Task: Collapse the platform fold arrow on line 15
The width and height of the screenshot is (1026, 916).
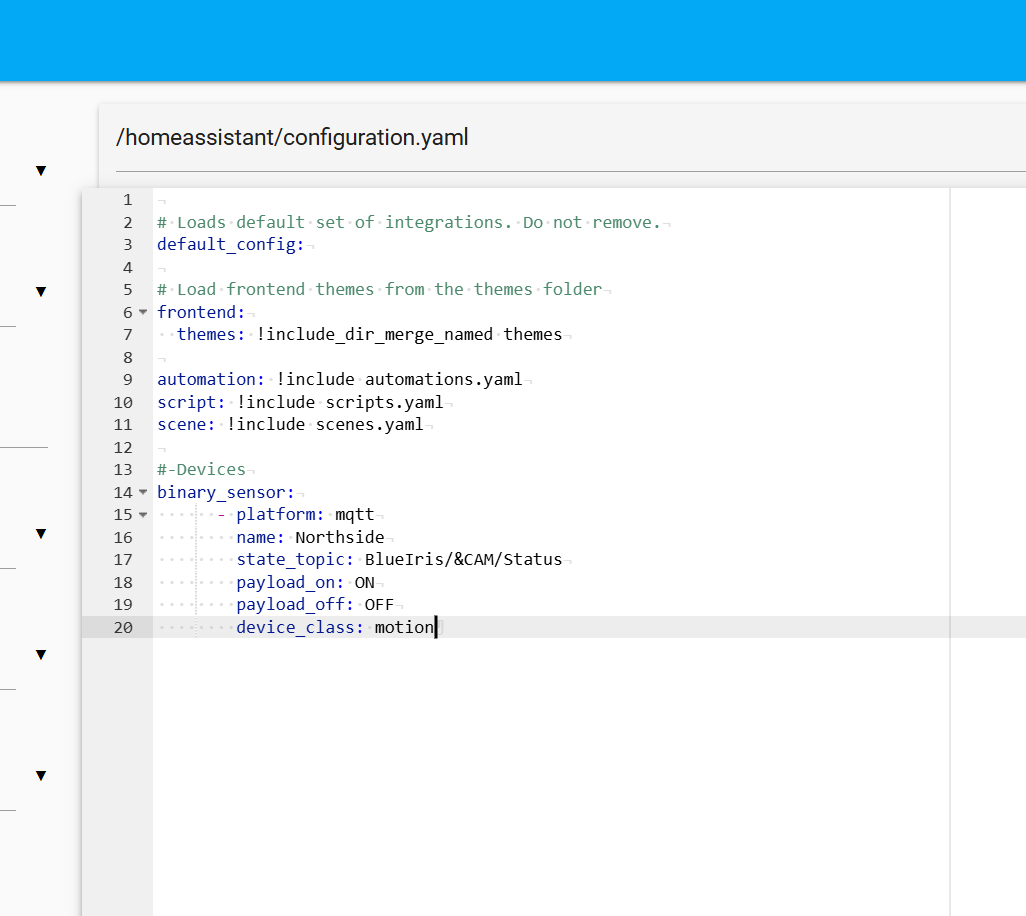Action: (143, 515)
